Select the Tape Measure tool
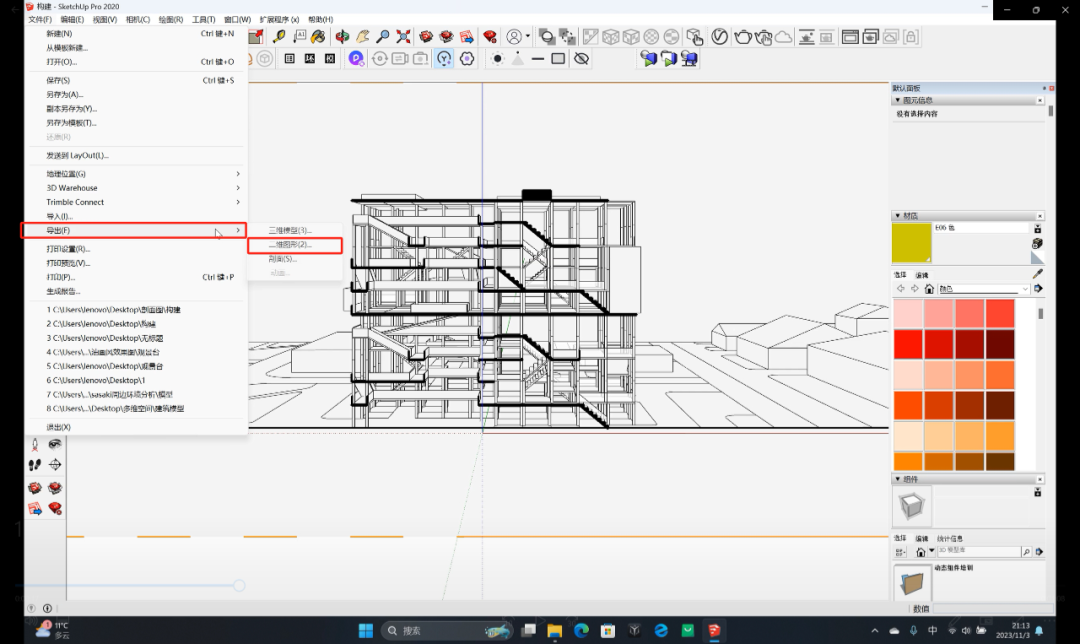Viewport: 1080px width, 644px height. click(279, 37)
